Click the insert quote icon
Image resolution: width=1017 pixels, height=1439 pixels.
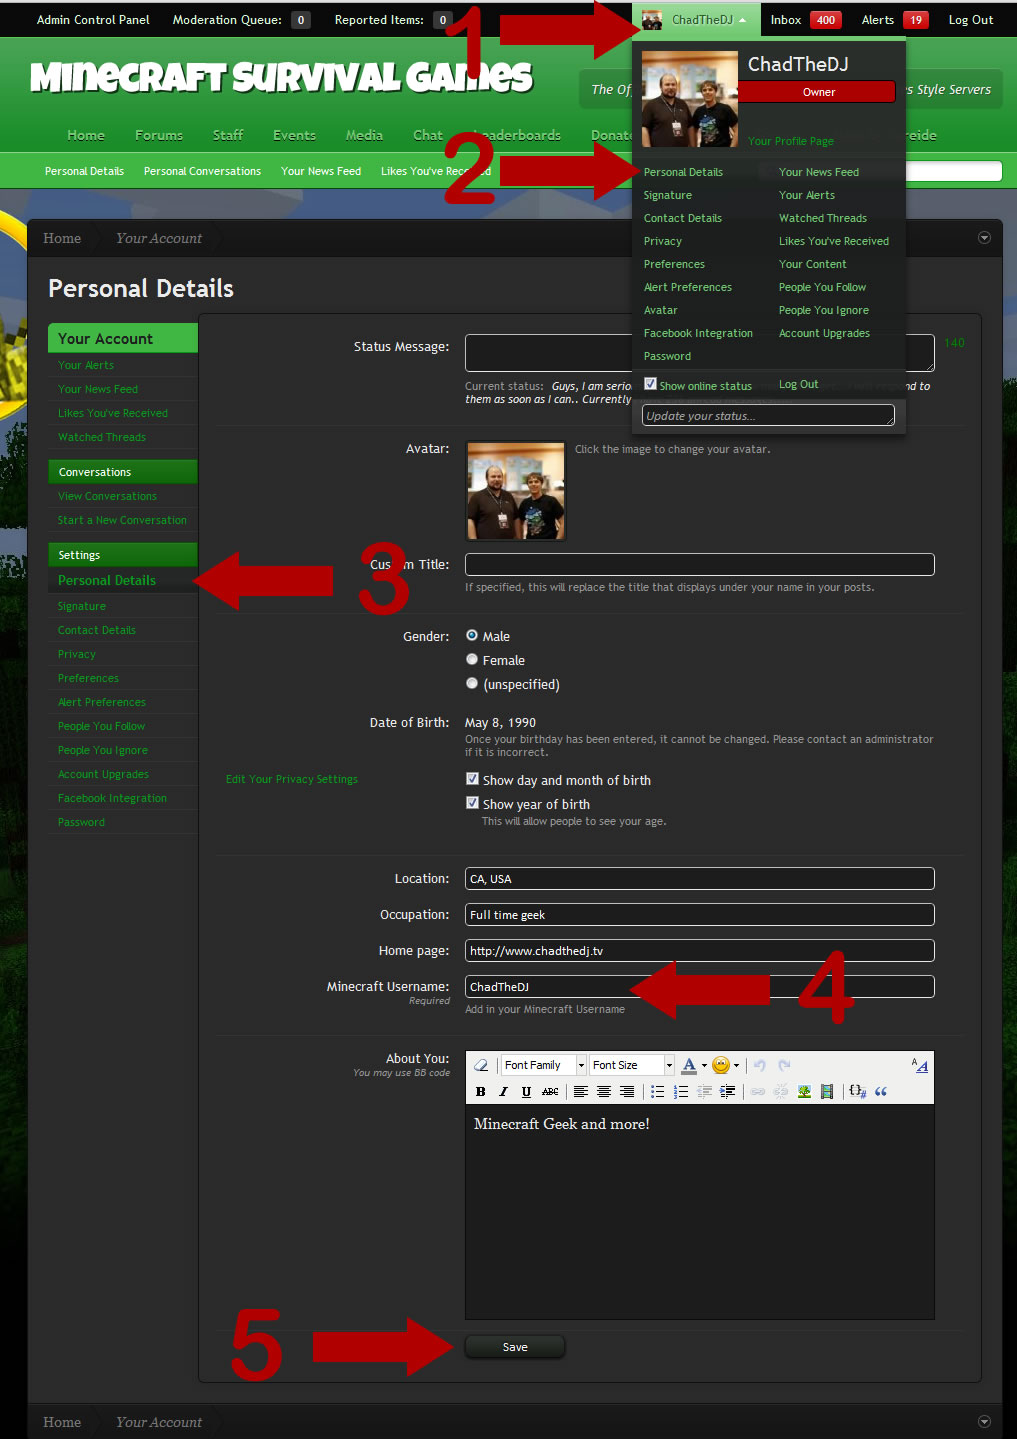881,1091
